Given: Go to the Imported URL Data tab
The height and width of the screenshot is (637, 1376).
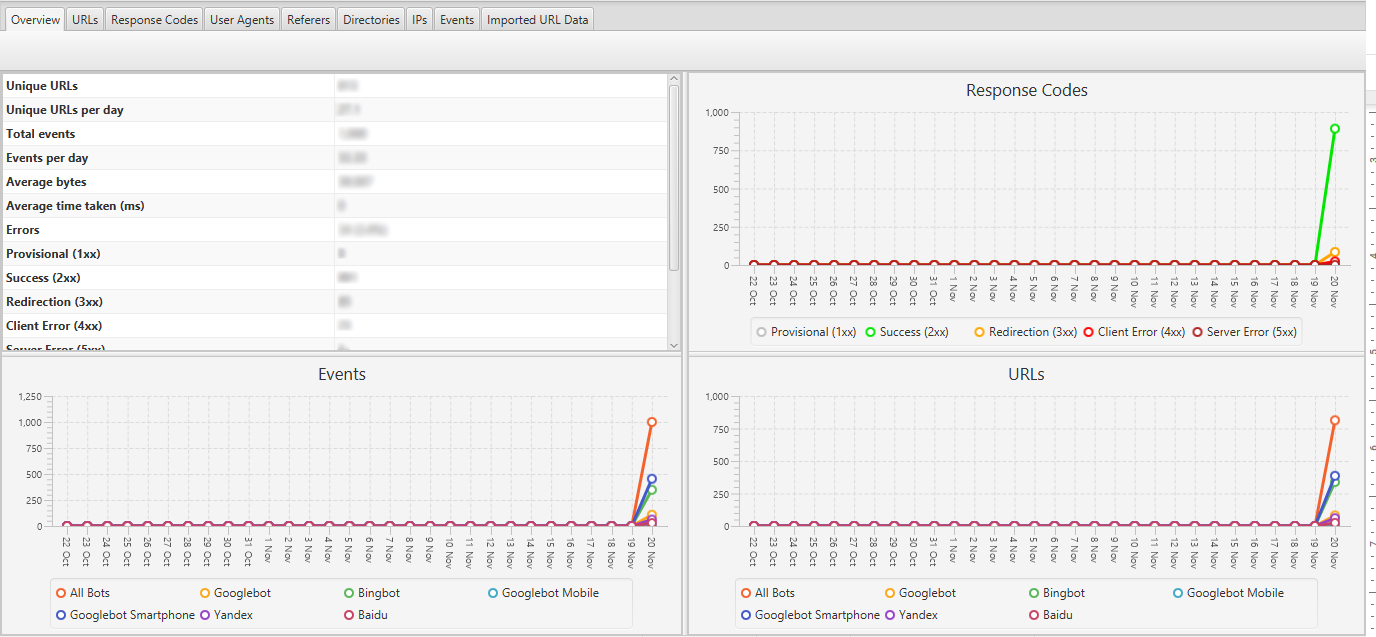Looking at the screenshot, I should 537,20.
